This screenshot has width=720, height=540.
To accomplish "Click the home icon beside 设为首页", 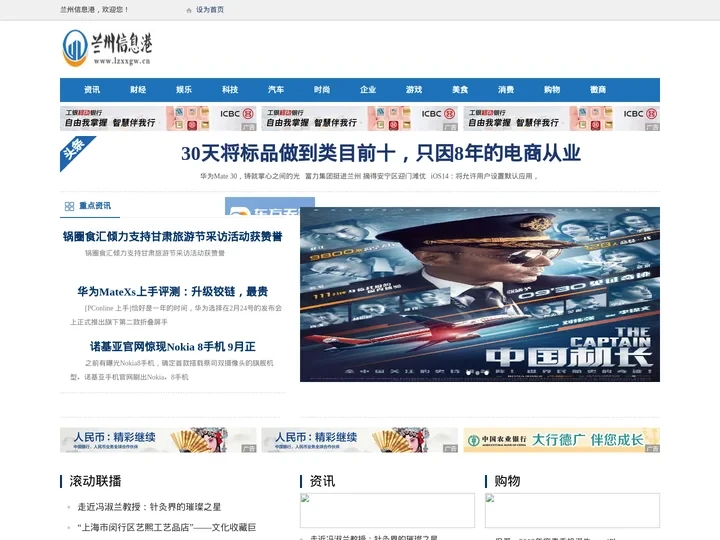I will coord(189,10).
